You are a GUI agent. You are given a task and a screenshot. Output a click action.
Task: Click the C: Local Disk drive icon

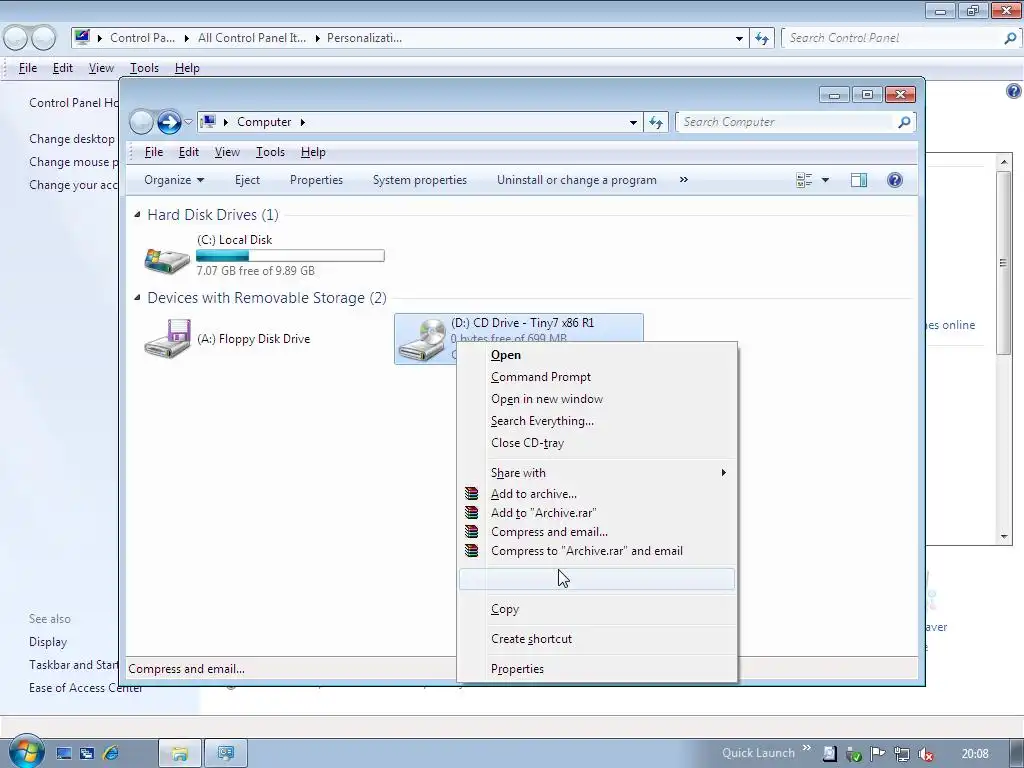point(167,259)
